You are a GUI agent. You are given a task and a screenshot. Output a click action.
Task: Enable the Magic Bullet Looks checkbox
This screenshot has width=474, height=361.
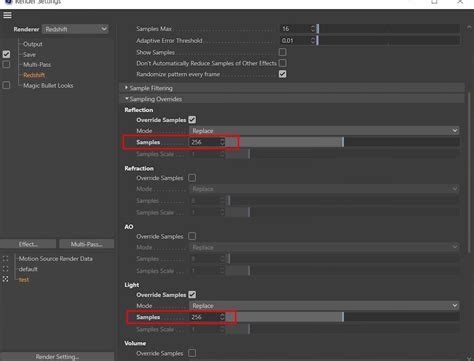click(6, 85)
